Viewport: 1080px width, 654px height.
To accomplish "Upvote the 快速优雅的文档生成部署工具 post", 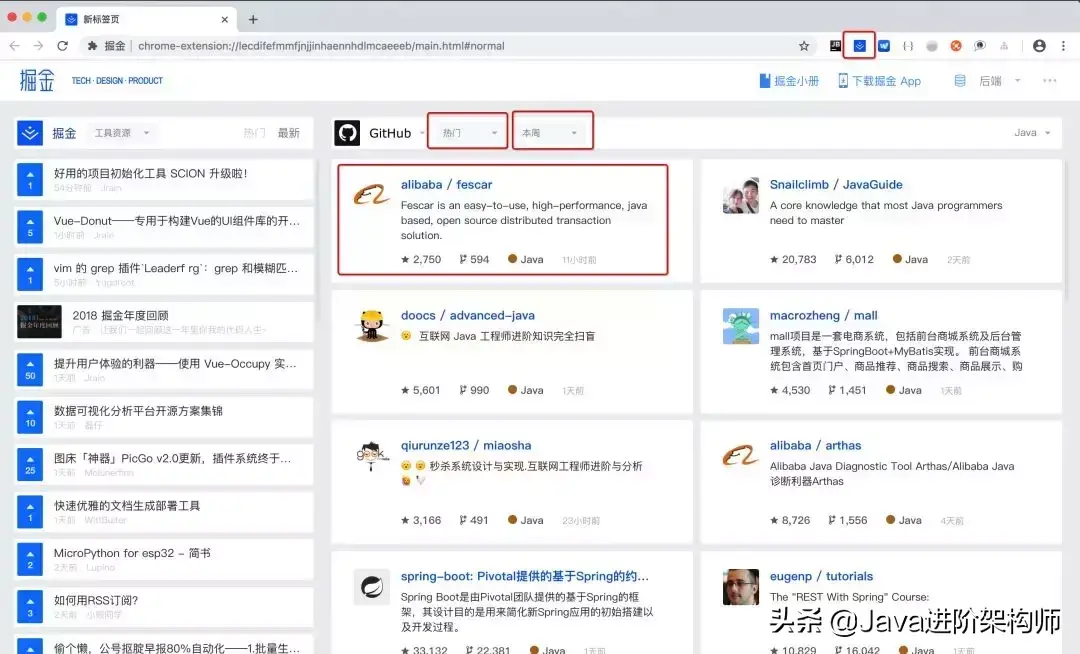I will click(x=30, y=511).
